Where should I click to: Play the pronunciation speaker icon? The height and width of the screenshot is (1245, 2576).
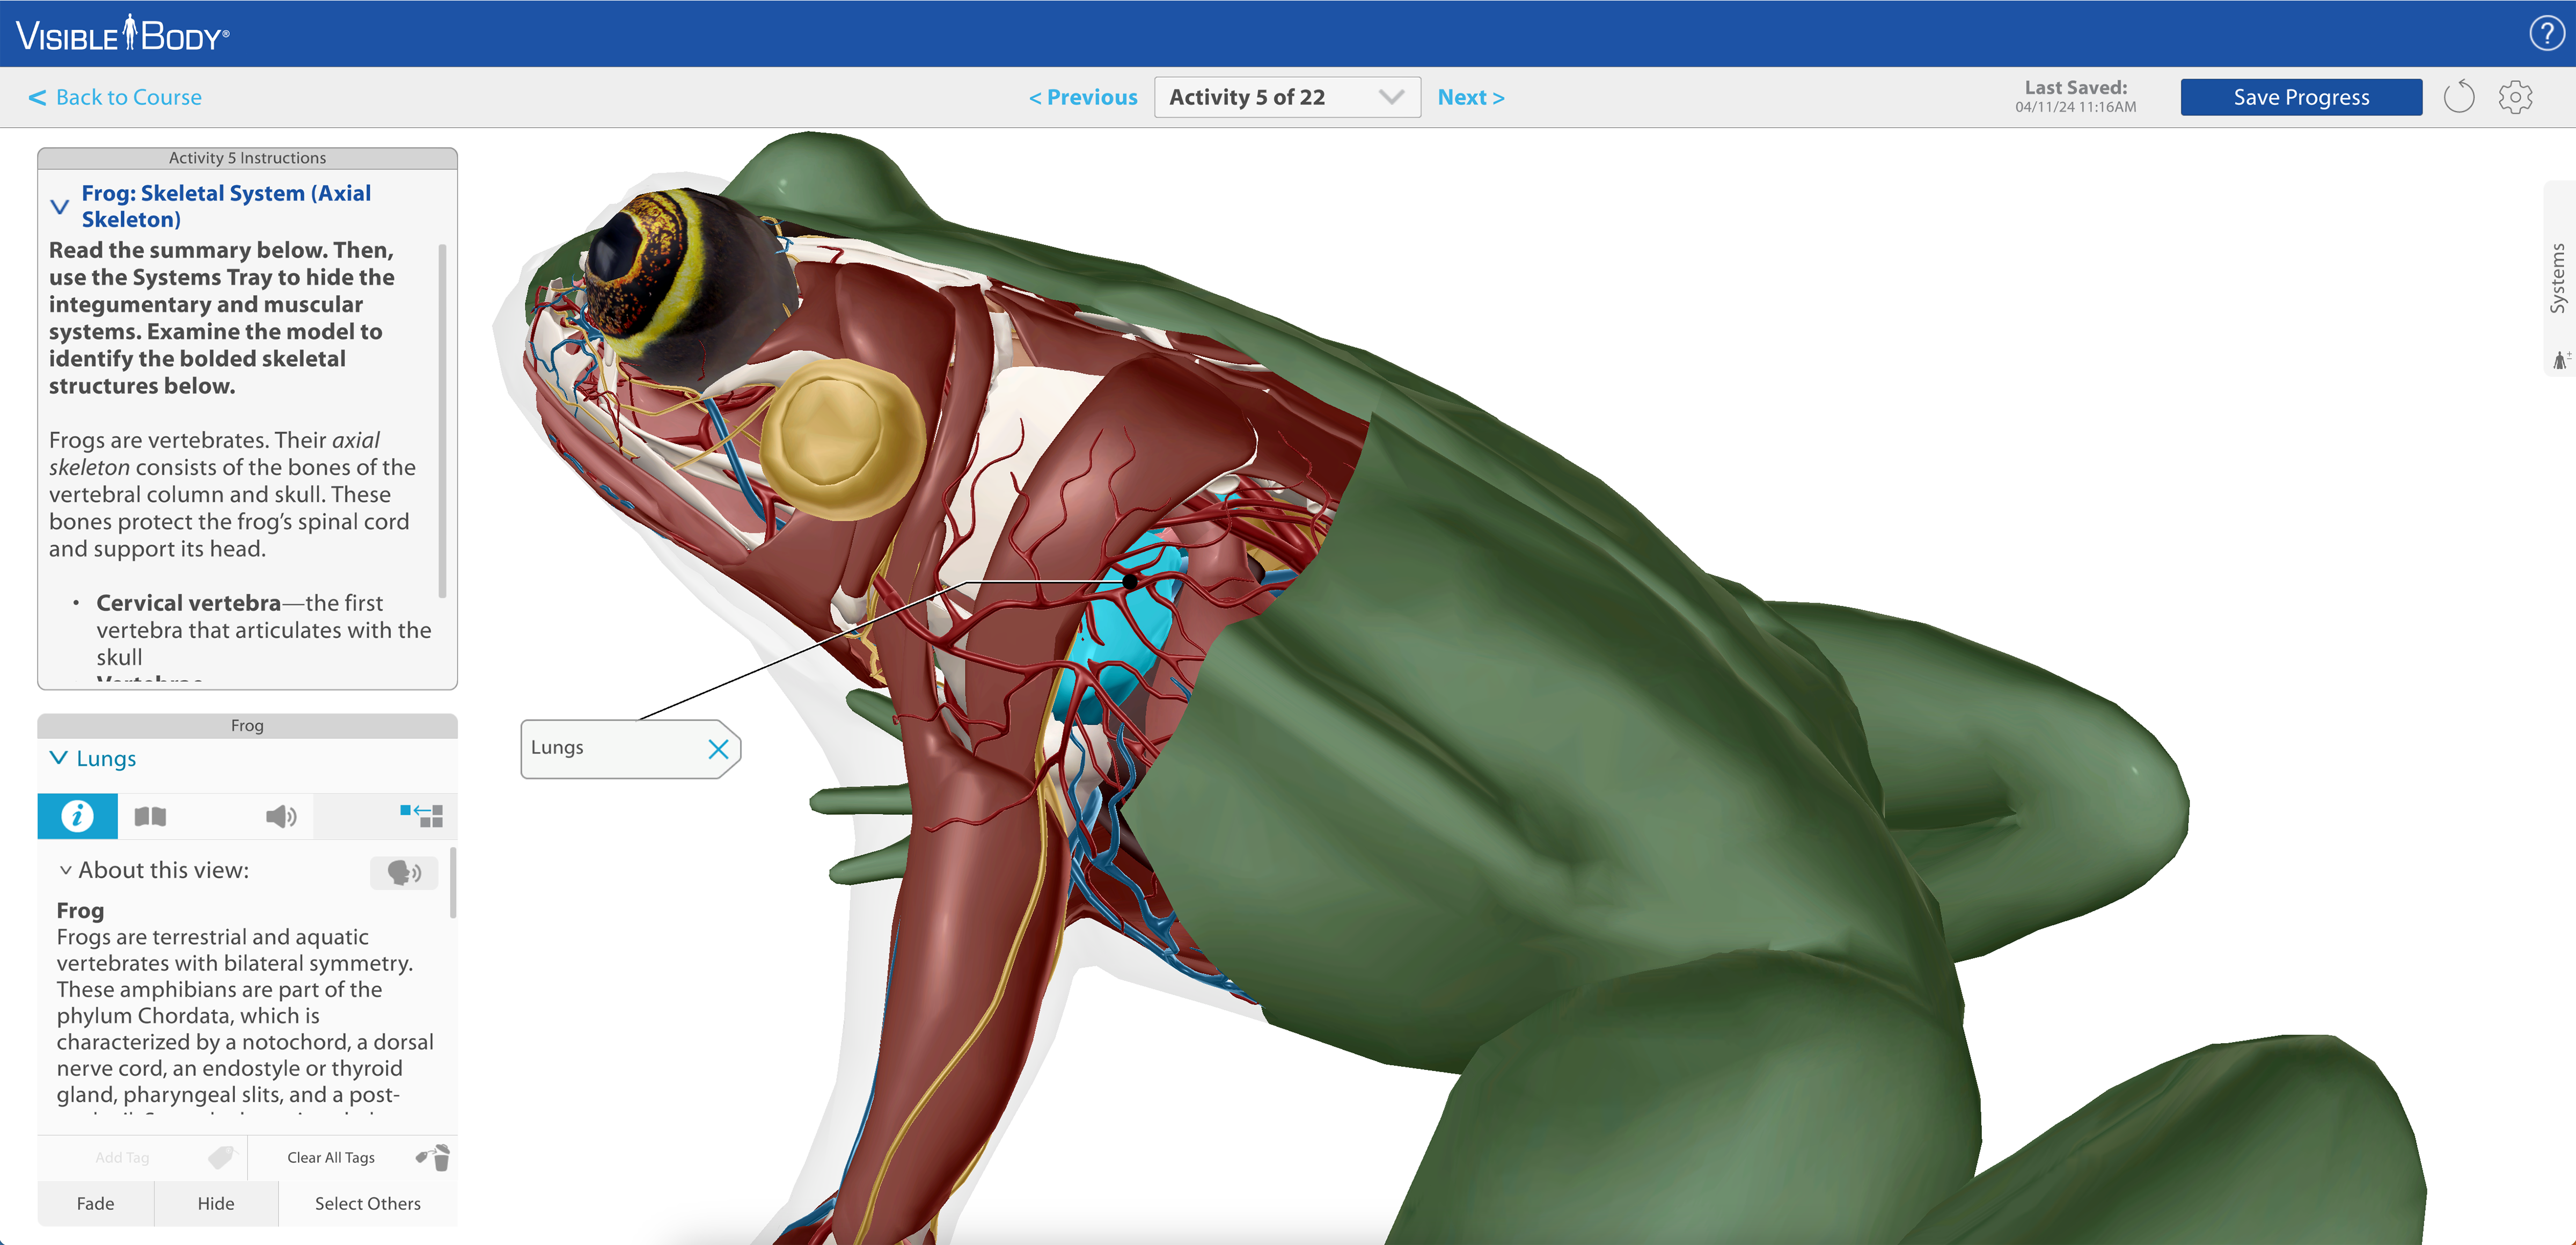pos(281,816)
